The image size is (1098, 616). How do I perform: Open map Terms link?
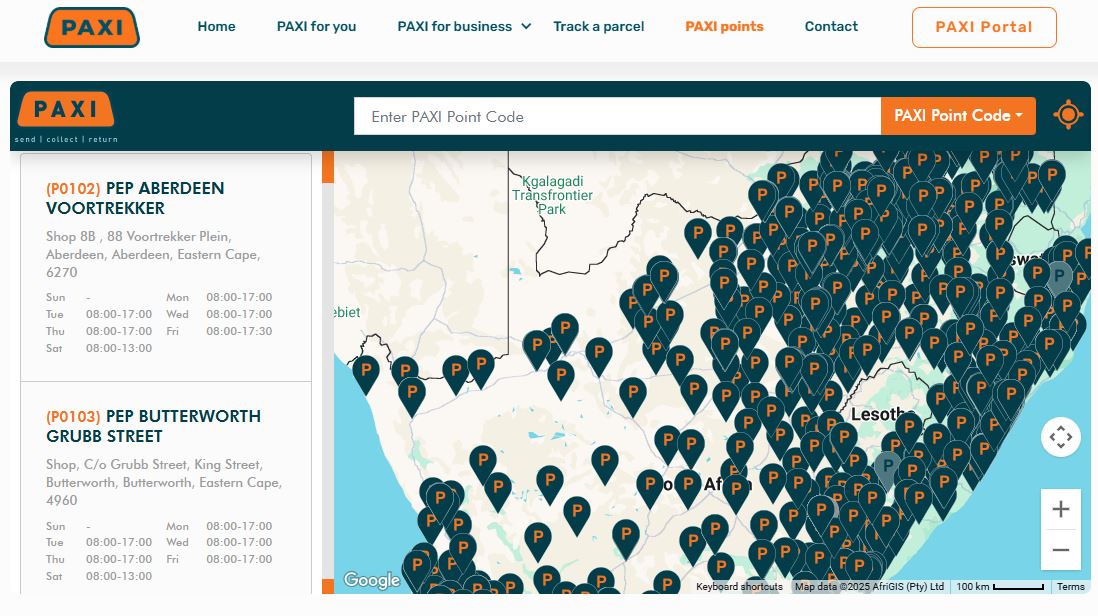coord(1070,587)
